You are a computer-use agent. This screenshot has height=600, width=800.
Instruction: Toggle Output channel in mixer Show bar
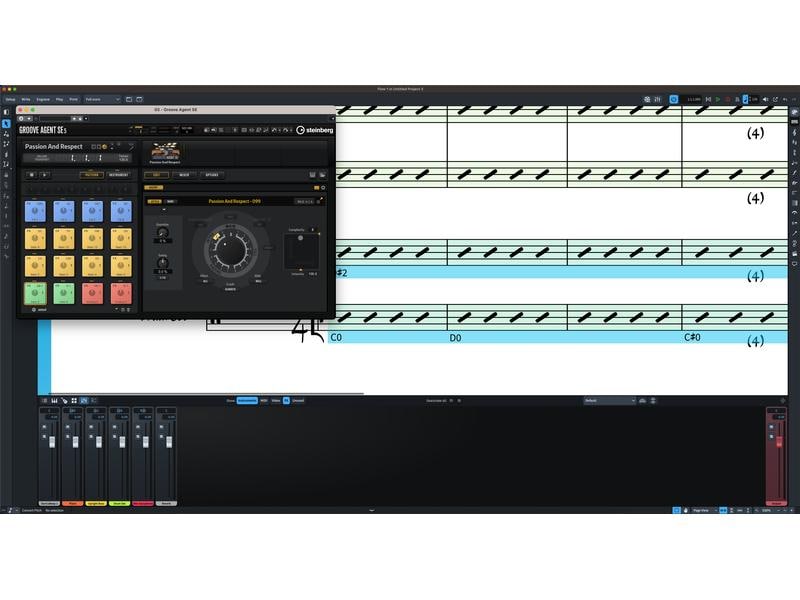click(x=298, y=401)
